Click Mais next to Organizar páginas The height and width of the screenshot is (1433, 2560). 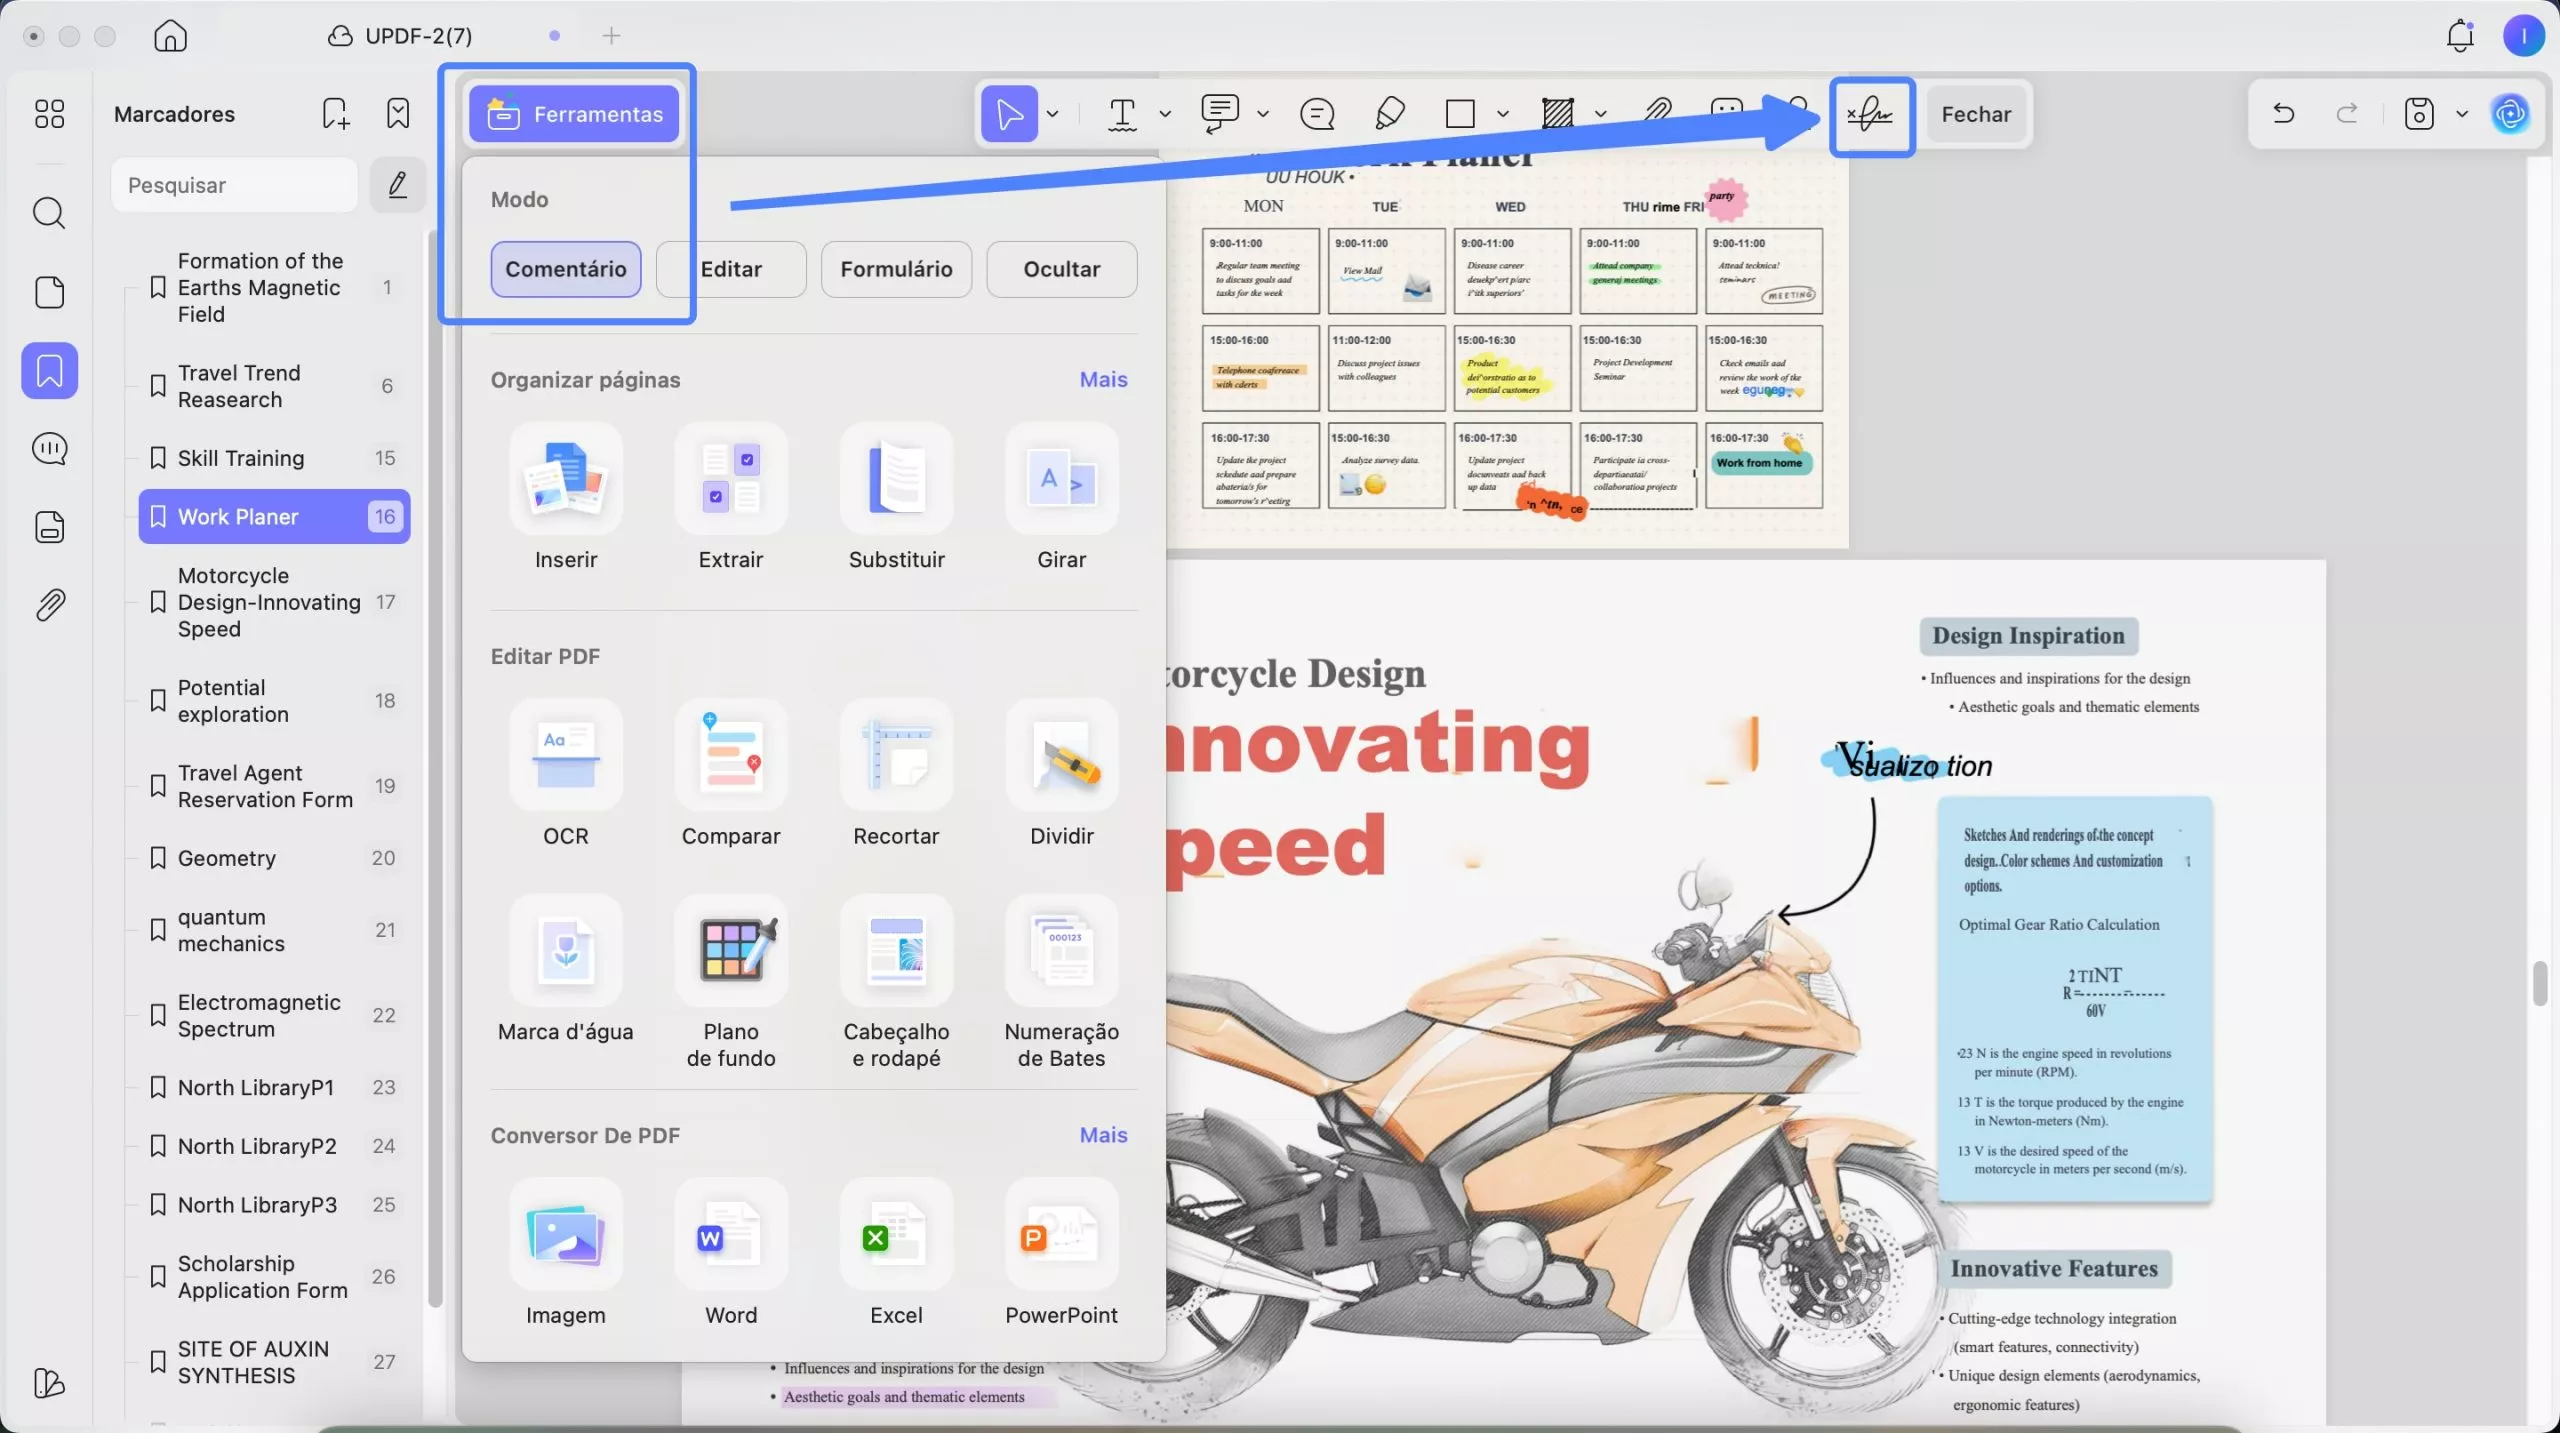click(x=1103, y=380)
